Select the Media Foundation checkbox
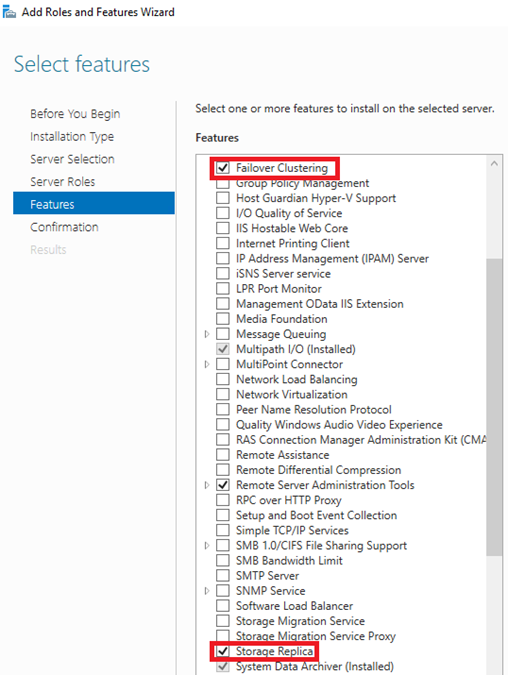The height and width of the screenshot is (675, 508). 223,319
